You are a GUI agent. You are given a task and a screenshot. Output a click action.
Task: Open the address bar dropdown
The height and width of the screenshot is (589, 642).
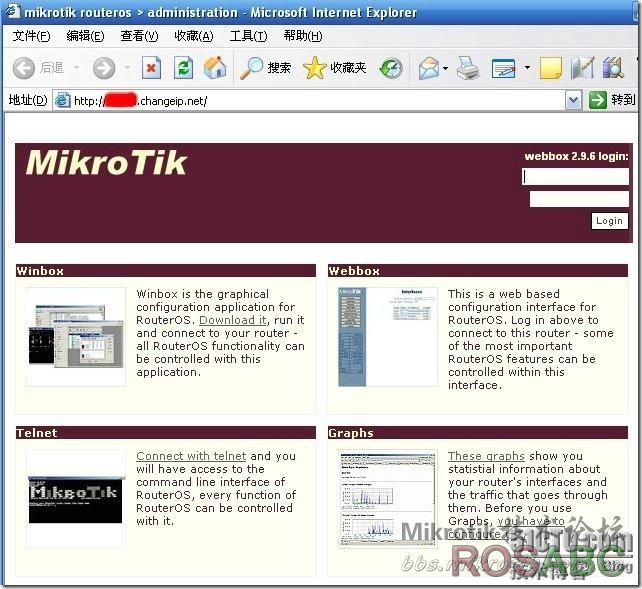click(x=573, y=100)
